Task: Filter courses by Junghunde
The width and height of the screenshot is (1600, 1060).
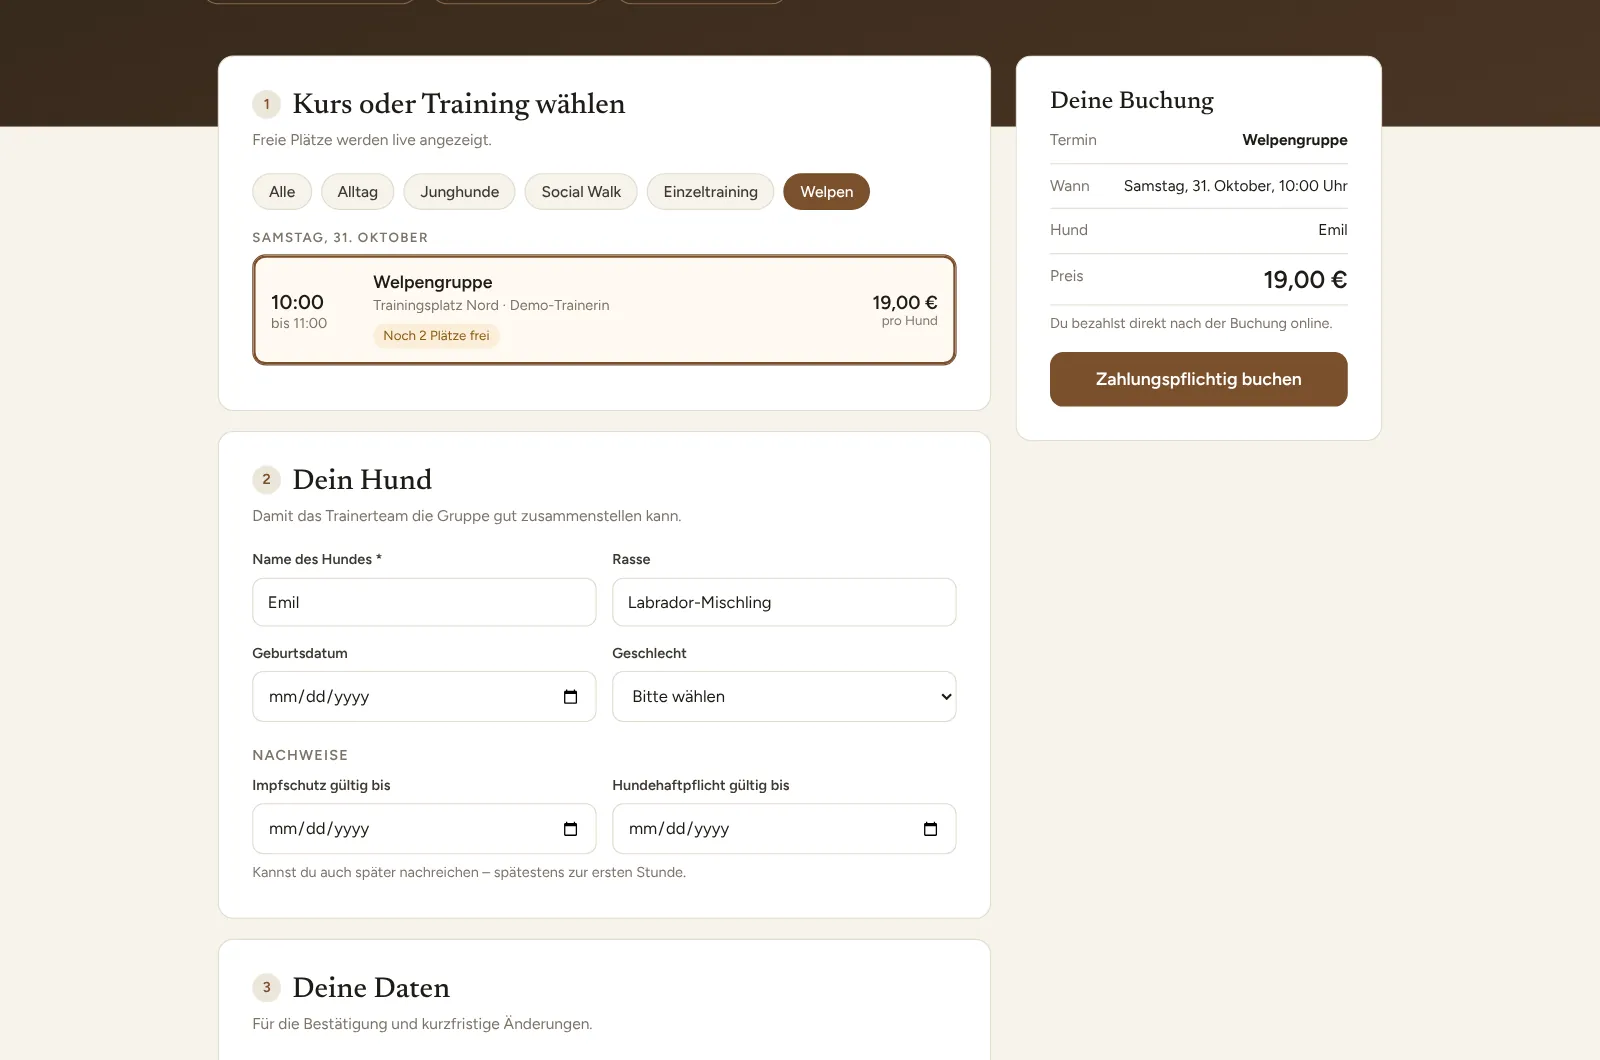Action: pyautogui.click(x=459, y=192)
